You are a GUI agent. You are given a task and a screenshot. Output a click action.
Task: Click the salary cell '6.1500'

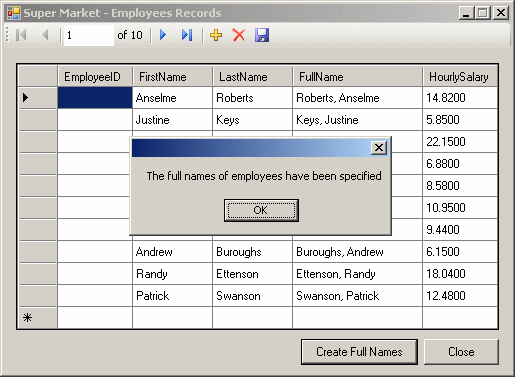click(460, 252)
